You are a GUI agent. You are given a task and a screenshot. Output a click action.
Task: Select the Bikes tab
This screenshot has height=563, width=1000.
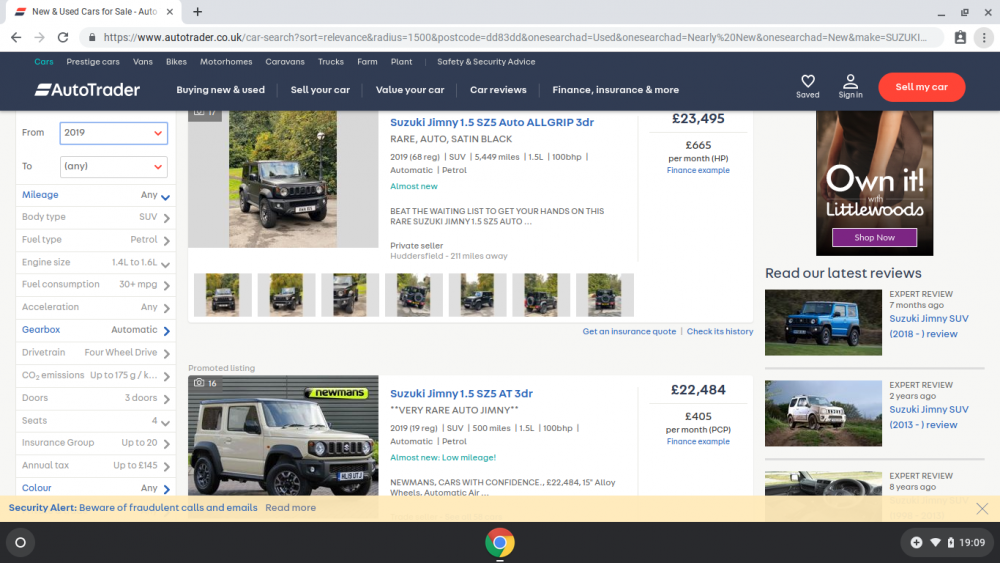pos(177,62)
